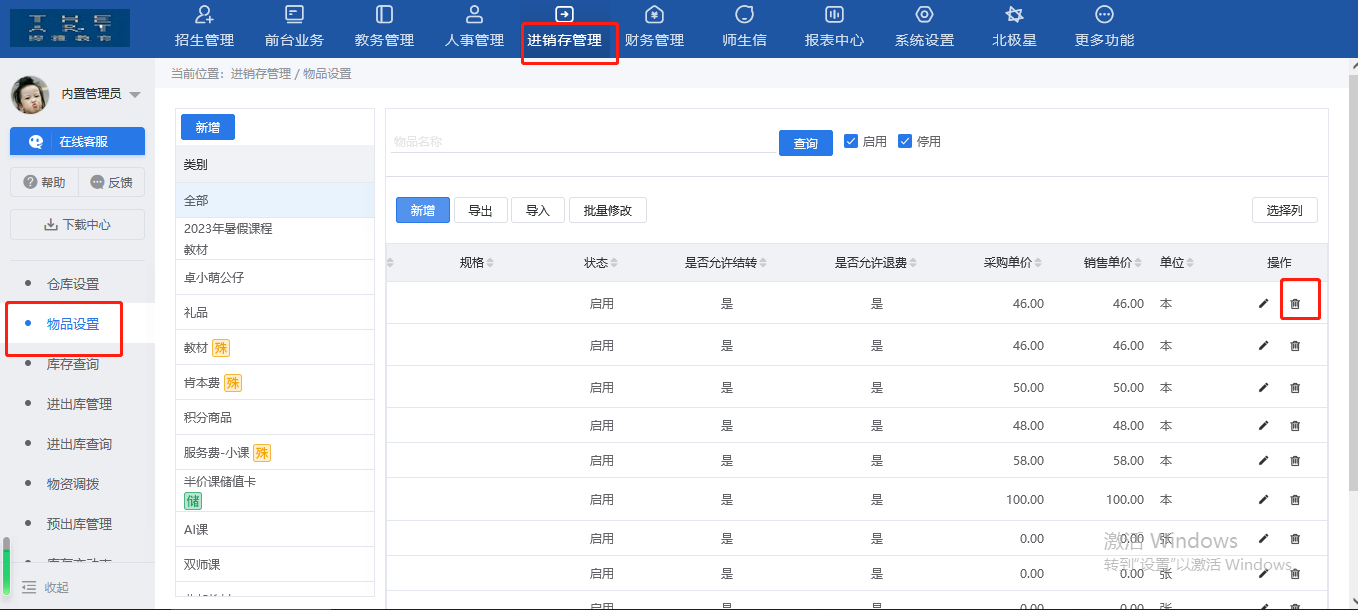1358x610 pixels.
Task: Open 仓库设置 in the sidebar
Action: pos(73,284)
